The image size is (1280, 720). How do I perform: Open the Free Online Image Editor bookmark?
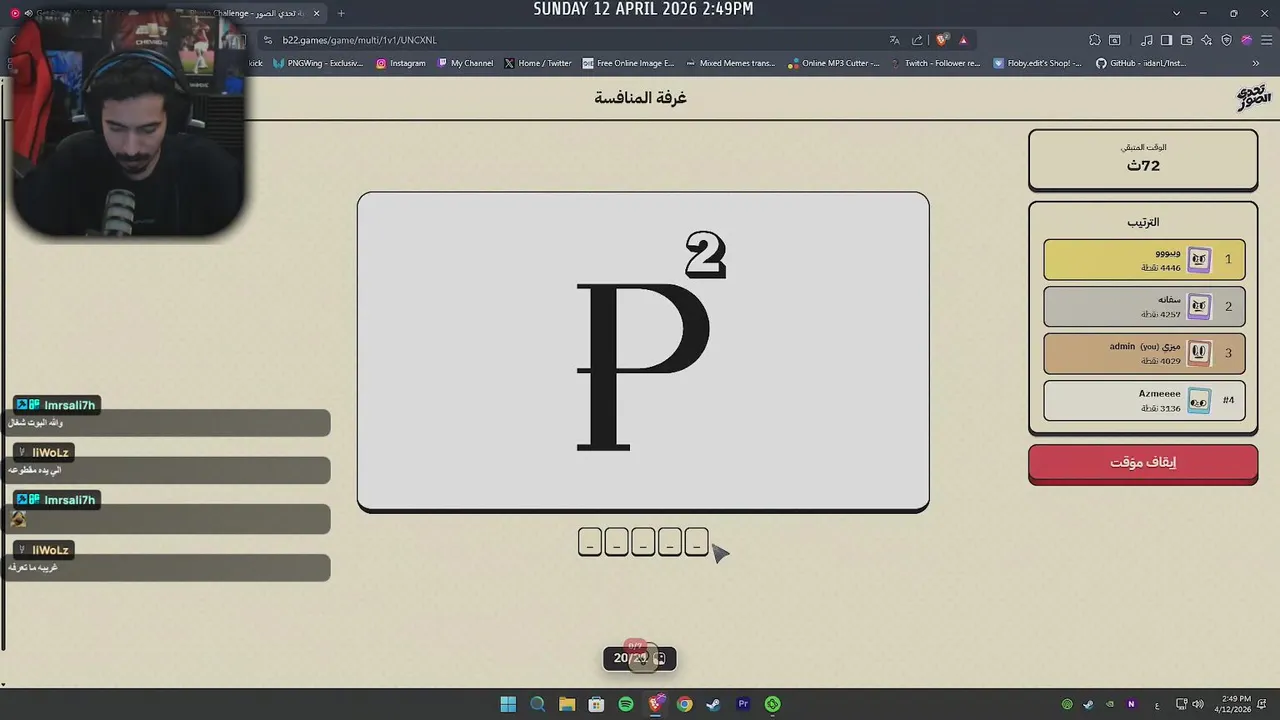[628, 63]
